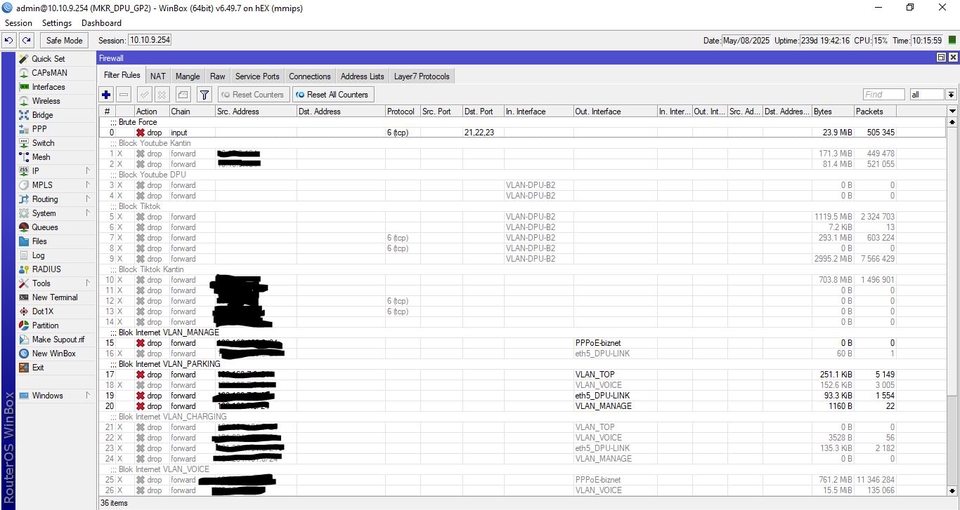This screenshot has height=510, width=960.
Task: Switch to the NAT tab
Action: pyautogui.click(x=158, y=76)
